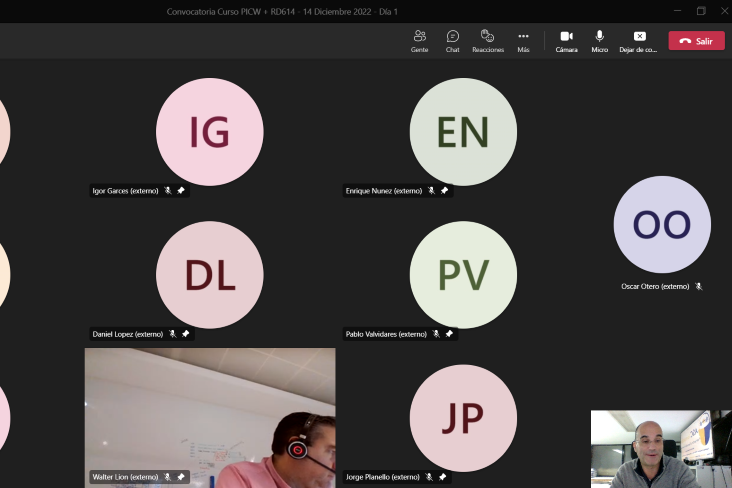The height and width of the screenshot is (488, 732).
Task: Open the Gente participants panel
Action: 419,41
